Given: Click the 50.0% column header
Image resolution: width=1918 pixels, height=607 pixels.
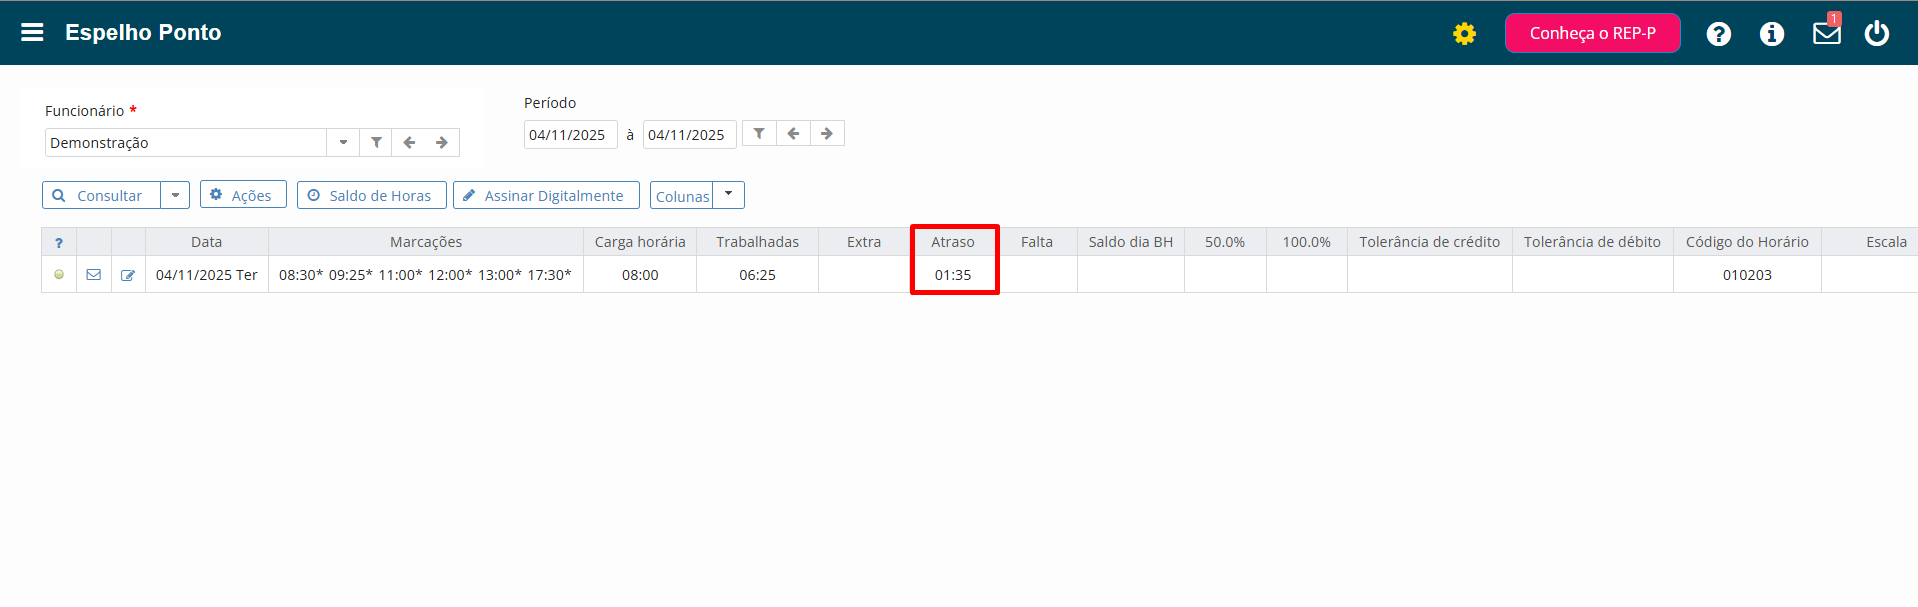Looking at the screenshot, I should pos(1225,242).
